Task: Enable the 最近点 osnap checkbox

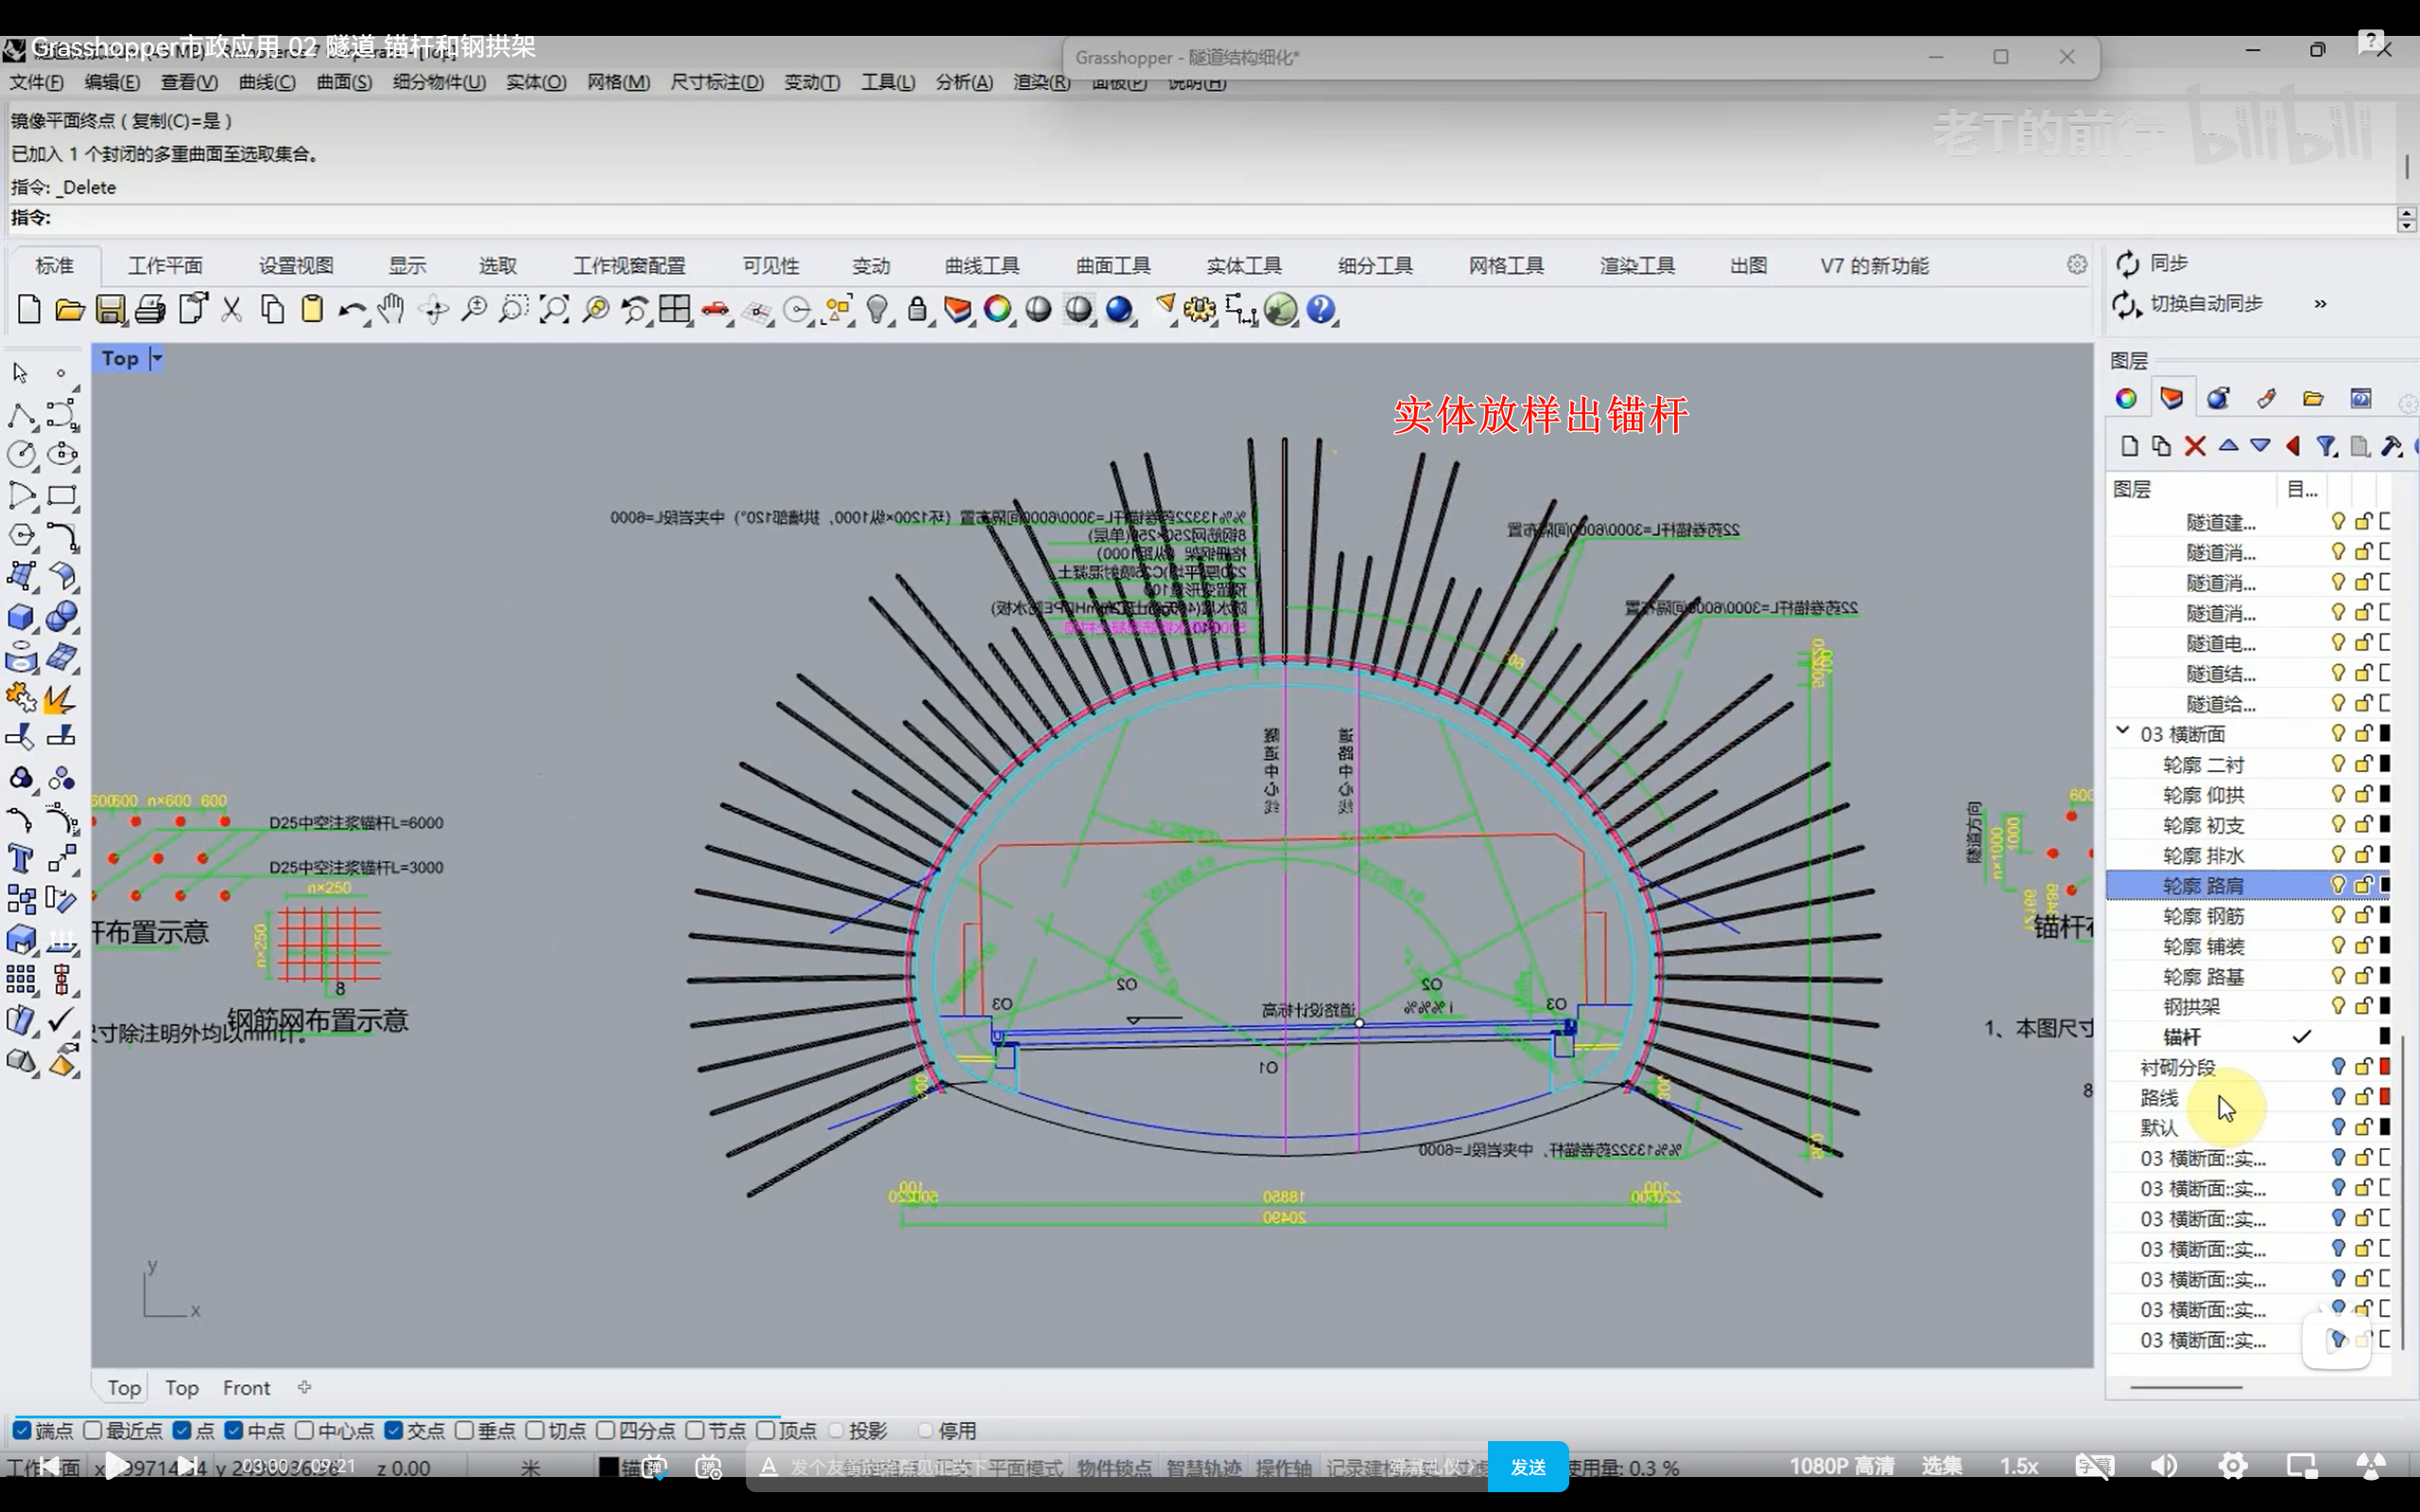Action: [93, 1430]
